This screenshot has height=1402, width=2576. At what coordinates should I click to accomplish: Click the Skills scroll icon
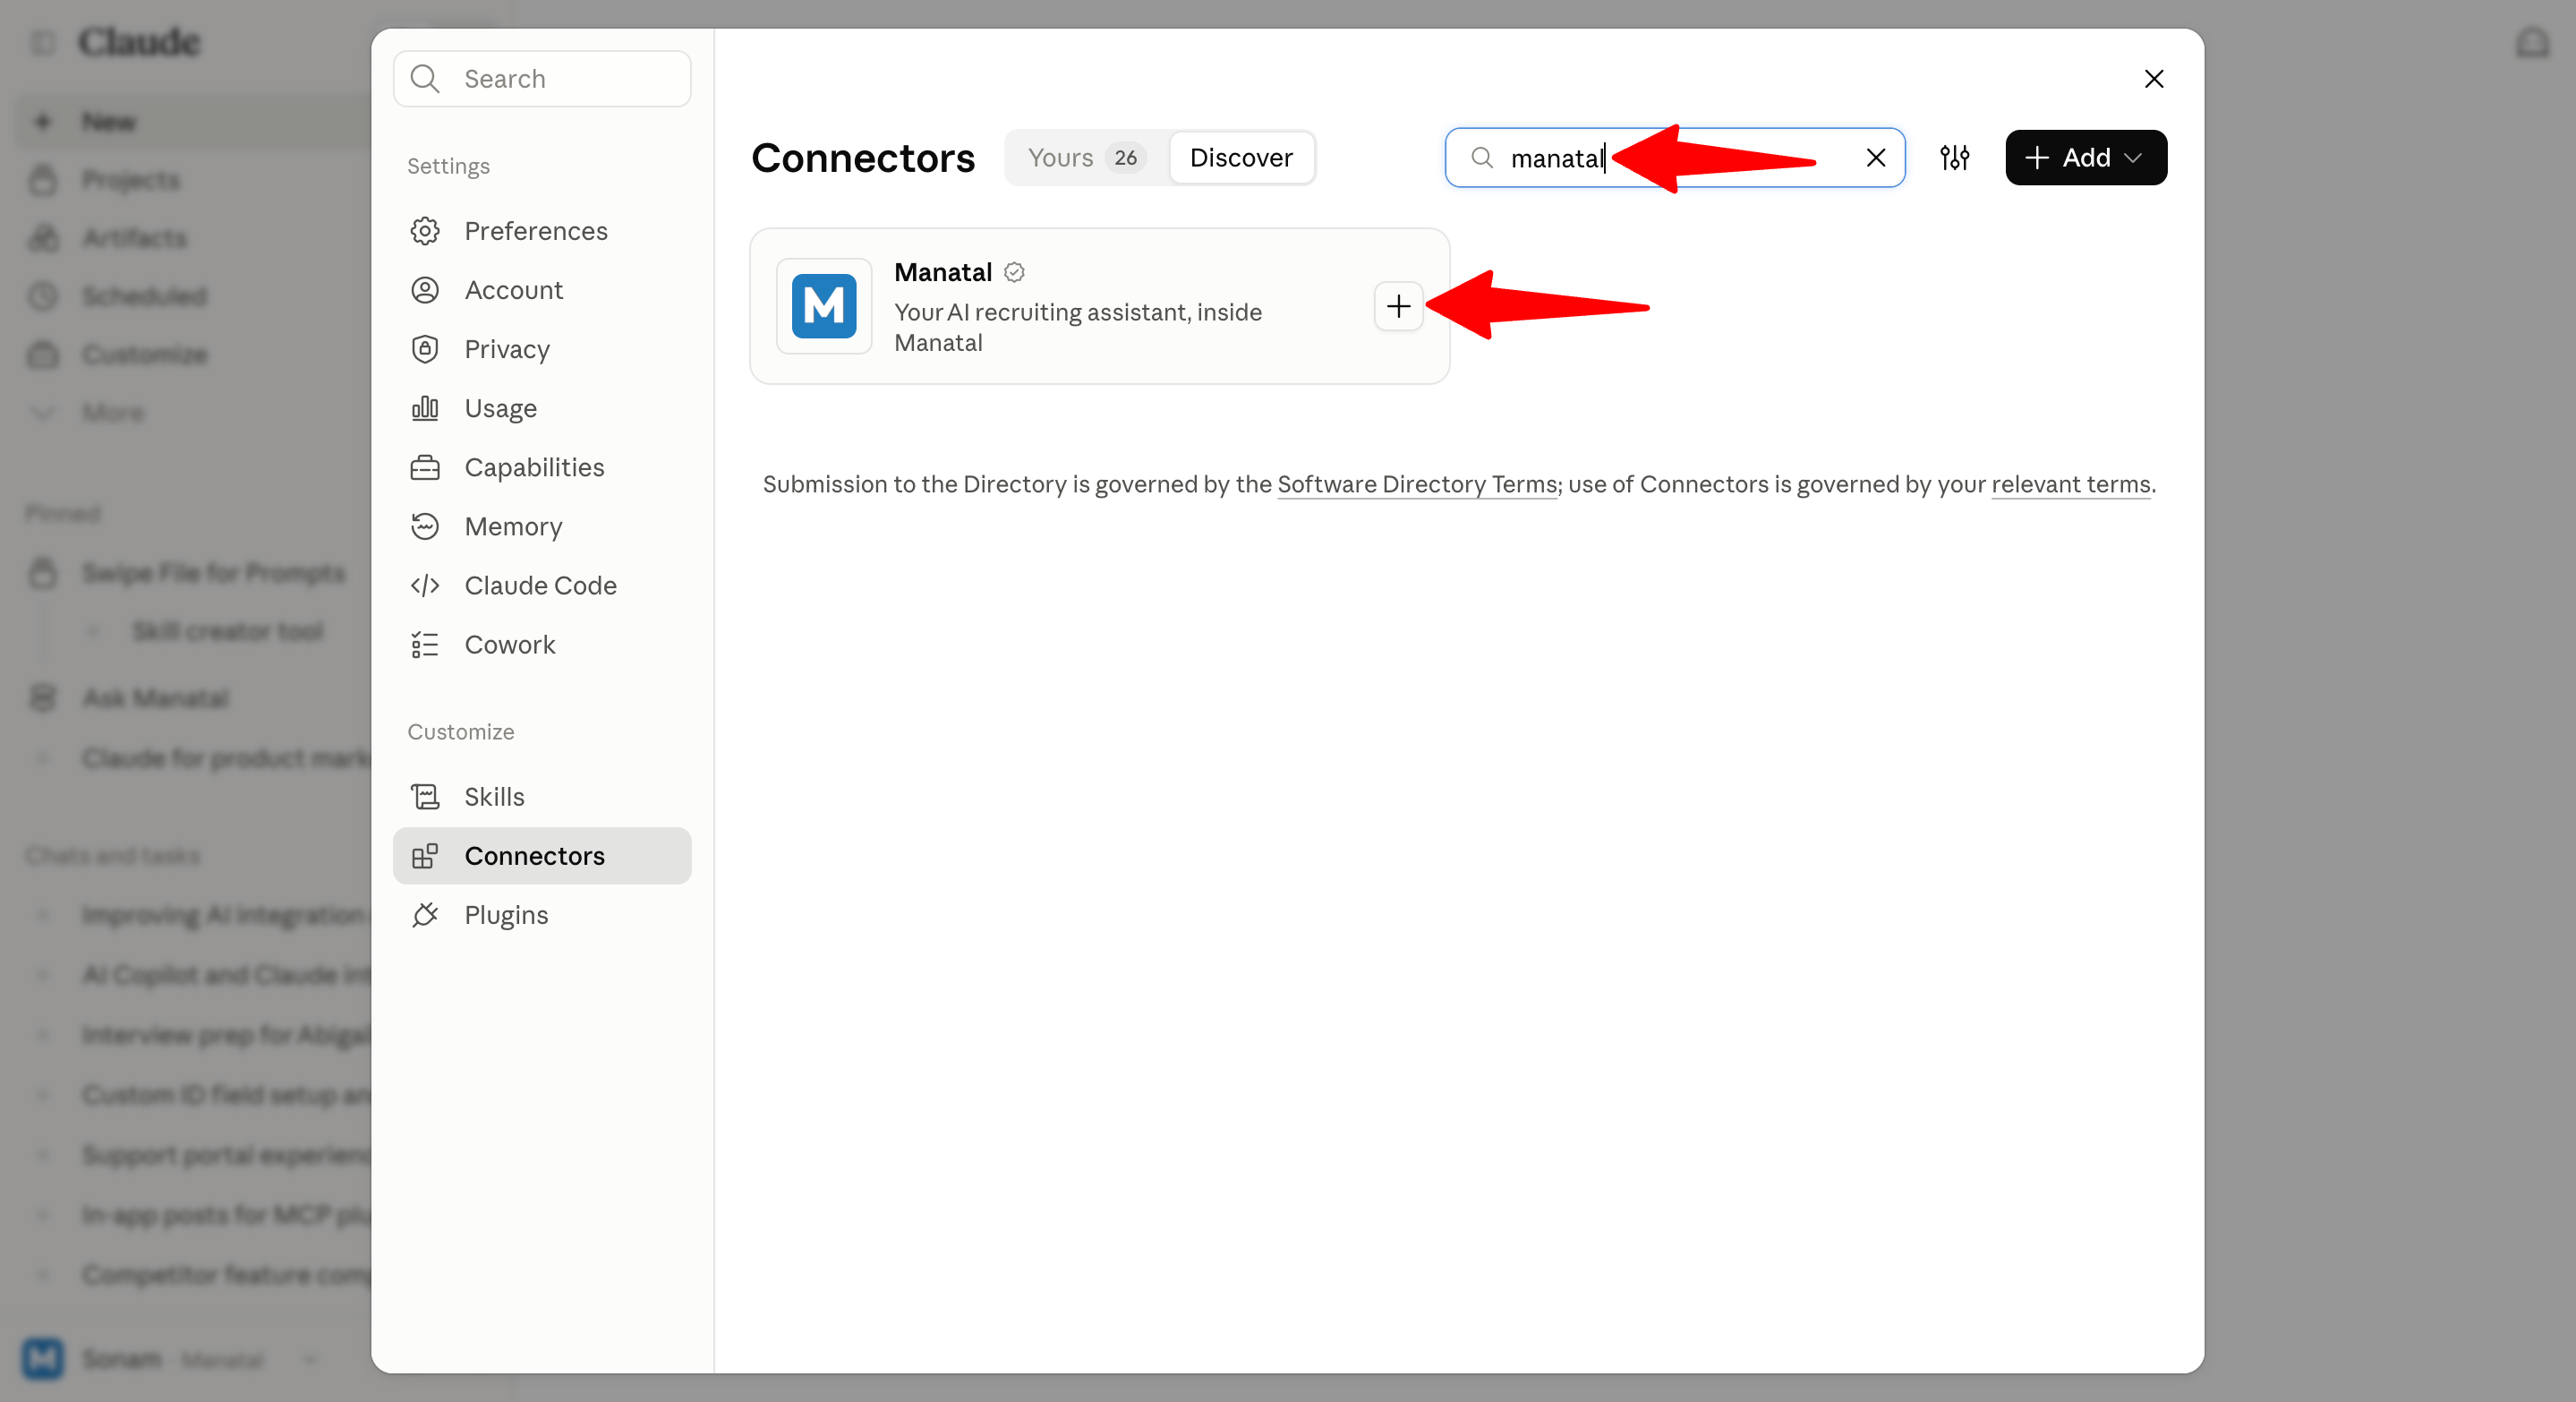click(x=425, y=796)
